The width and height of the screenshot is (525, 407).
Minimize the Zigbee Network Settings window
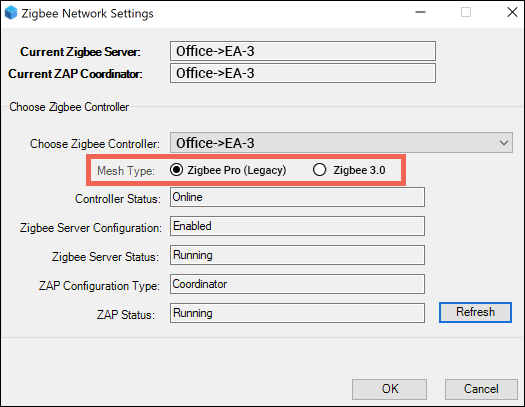pyautogui.click(x=421, y=12)
